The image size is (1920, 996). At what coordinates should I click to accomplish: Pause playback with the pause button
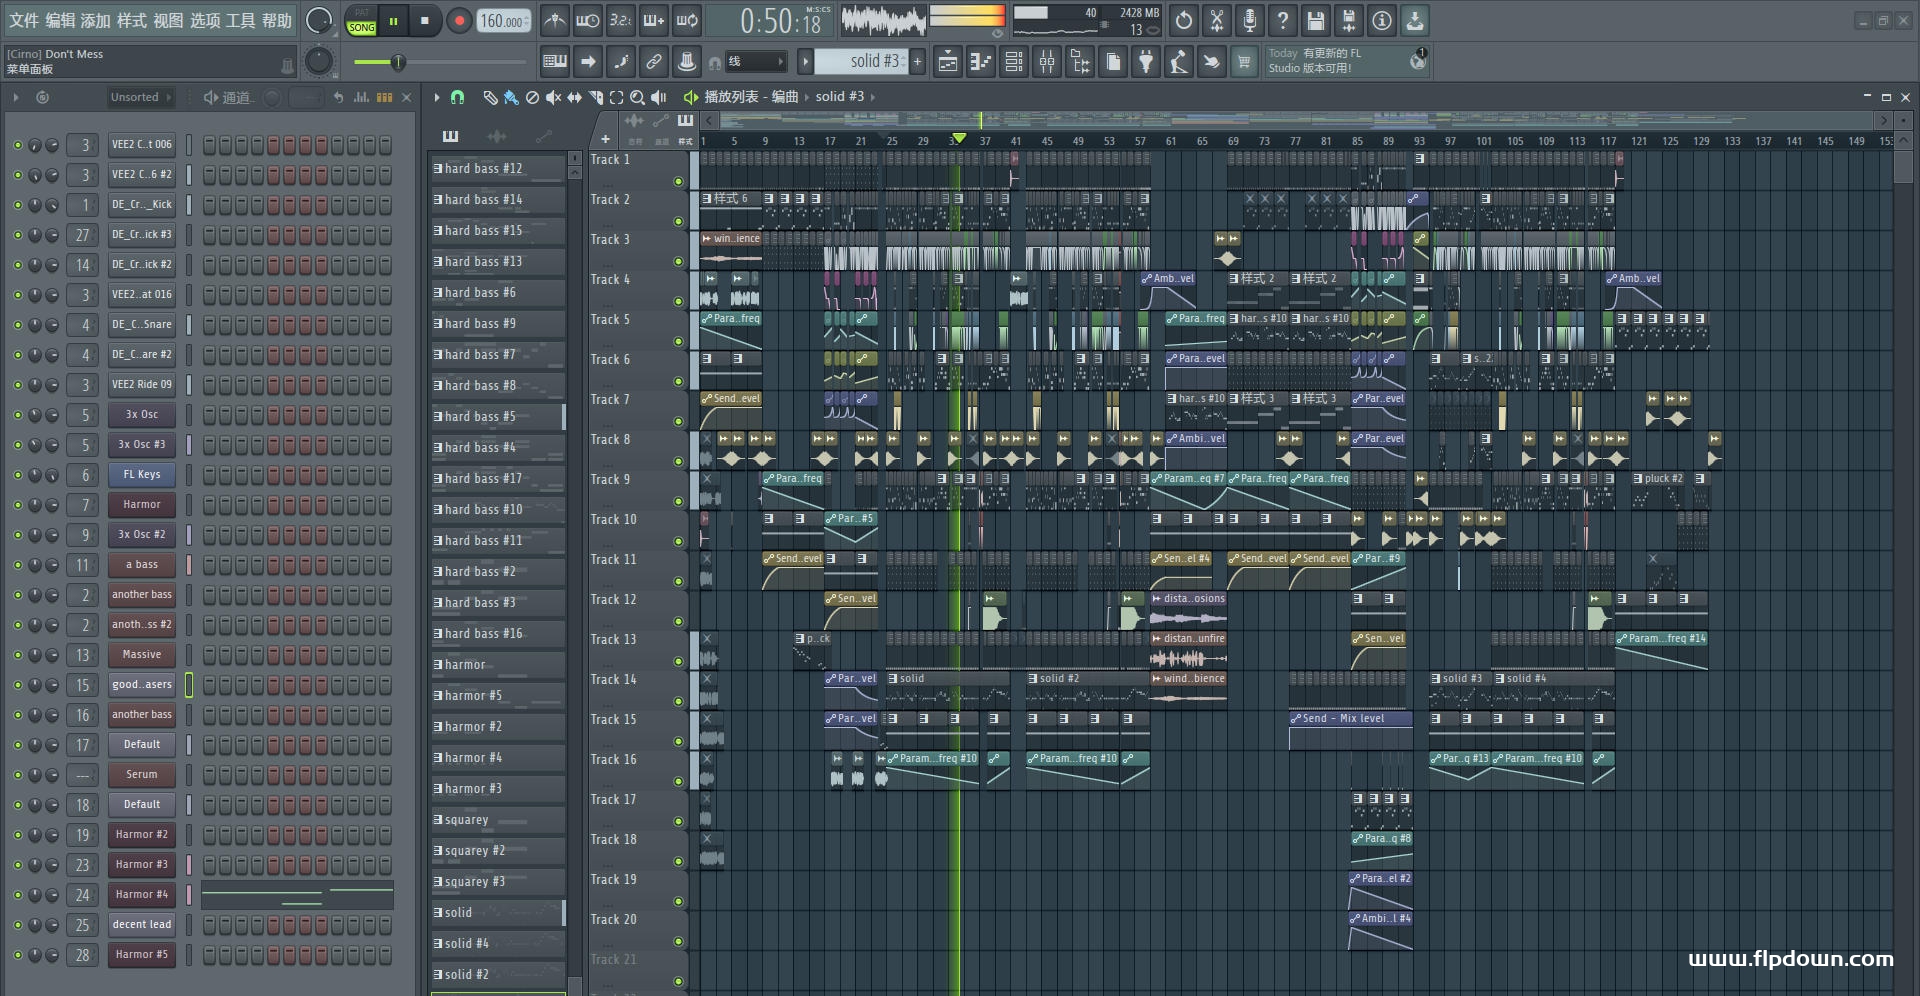(x=393, y=21)
